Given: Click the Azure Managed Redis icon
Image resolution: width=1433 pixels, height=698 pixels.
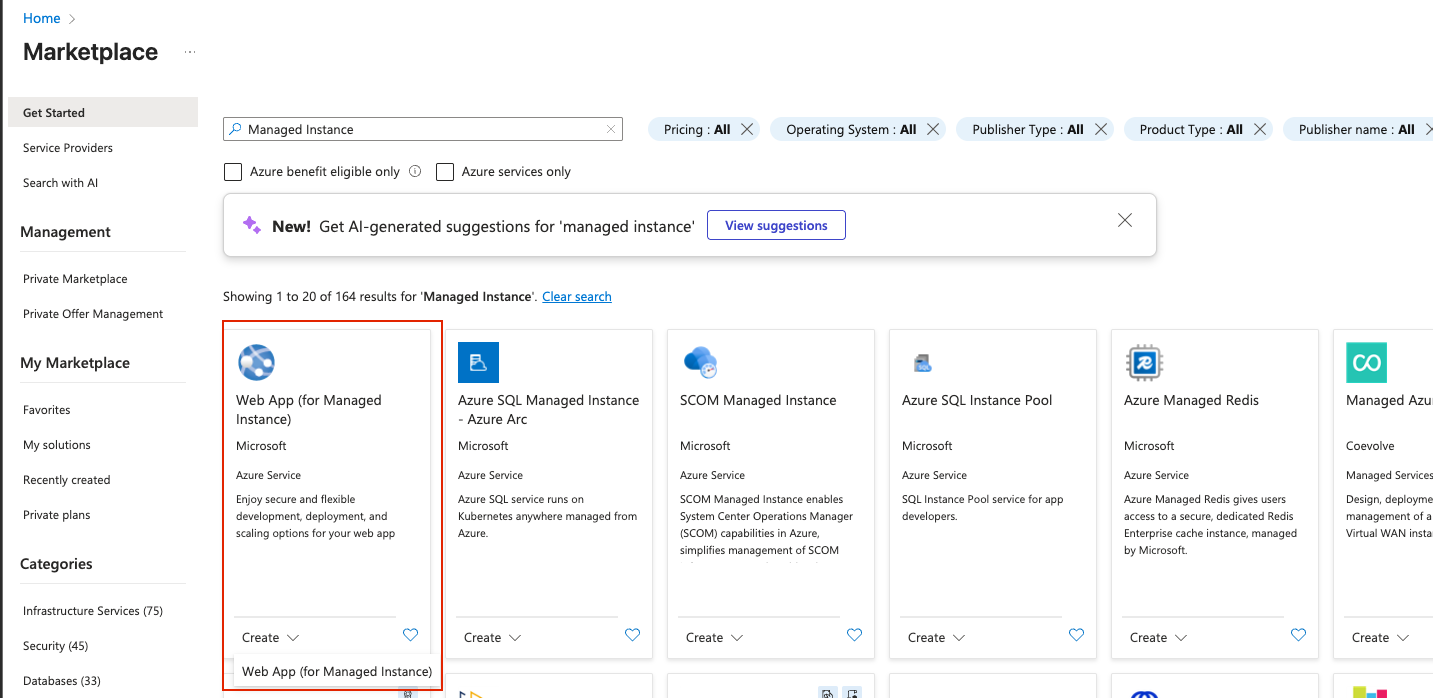Looking at the screenshot, I should [x=1143, y=362].
